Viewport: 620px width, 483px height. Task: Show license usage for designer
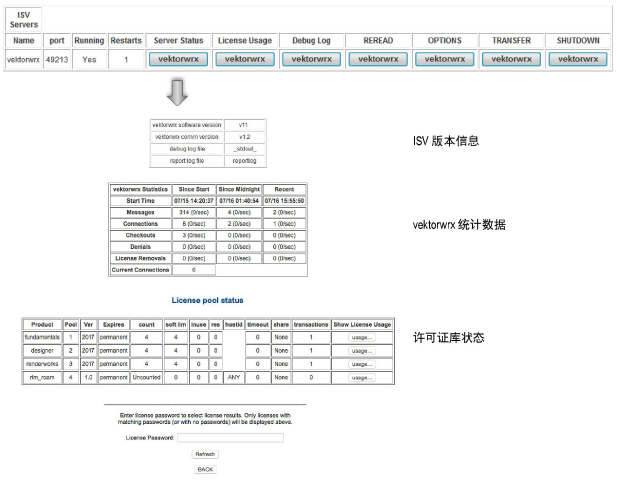[362, 351]
